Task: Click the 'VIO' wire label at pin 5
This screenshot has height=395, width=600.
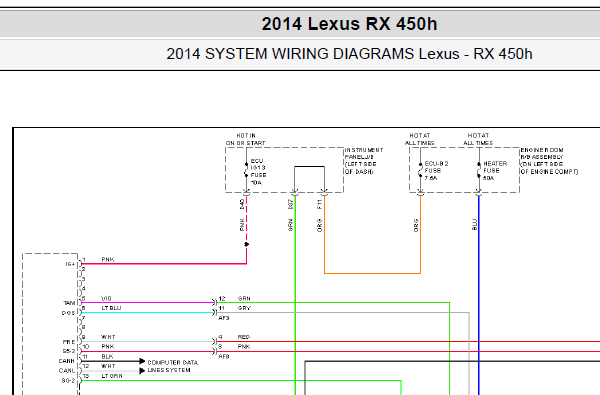Action: coord(106,299)
